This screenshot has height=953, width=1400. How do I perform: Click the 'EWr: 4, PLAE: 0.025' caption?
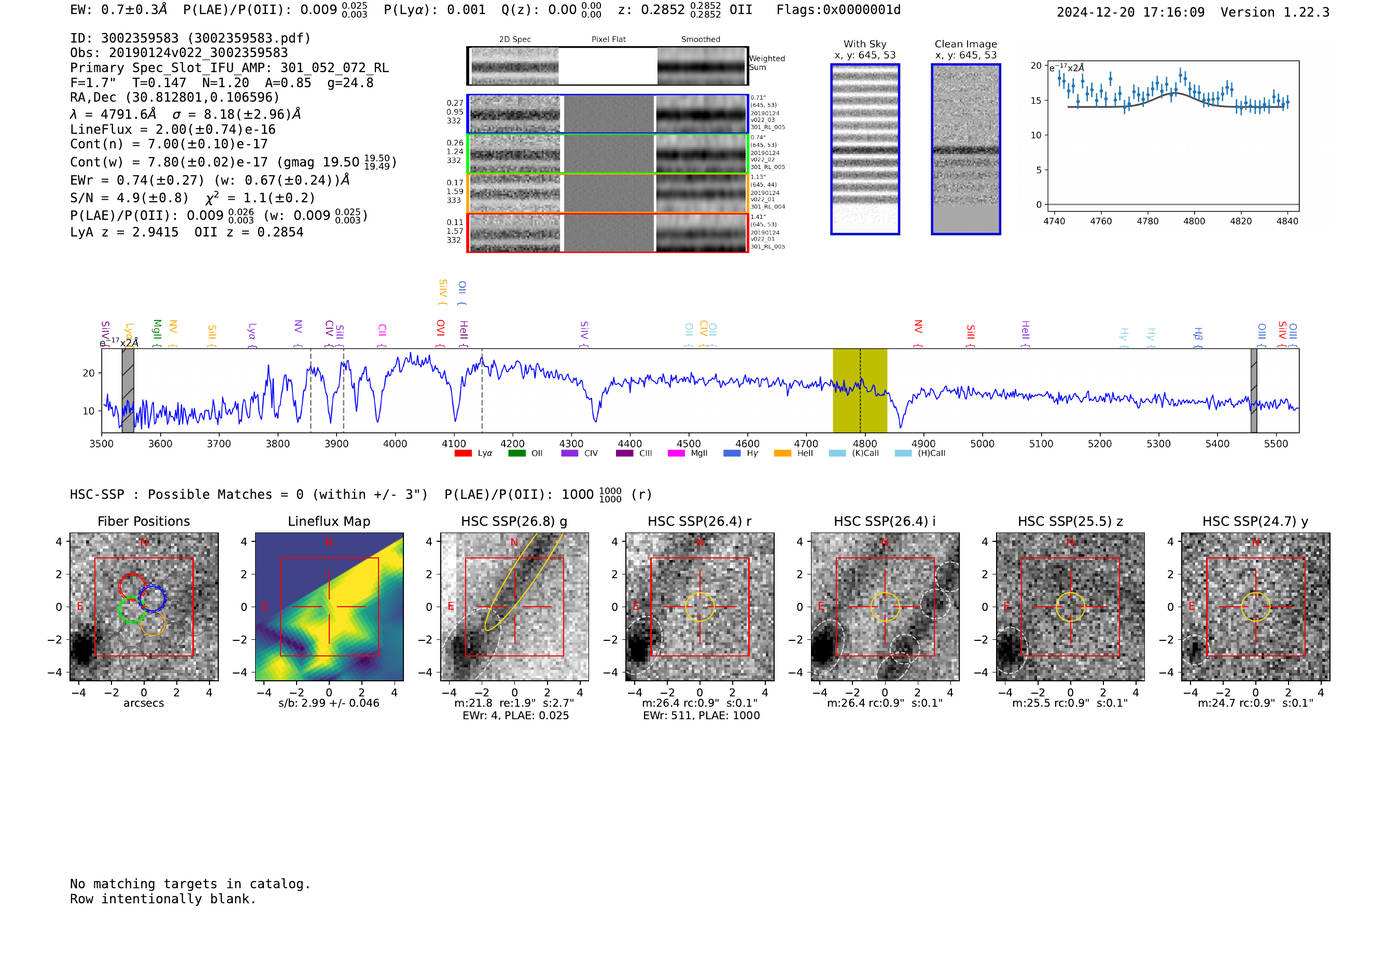515,715
